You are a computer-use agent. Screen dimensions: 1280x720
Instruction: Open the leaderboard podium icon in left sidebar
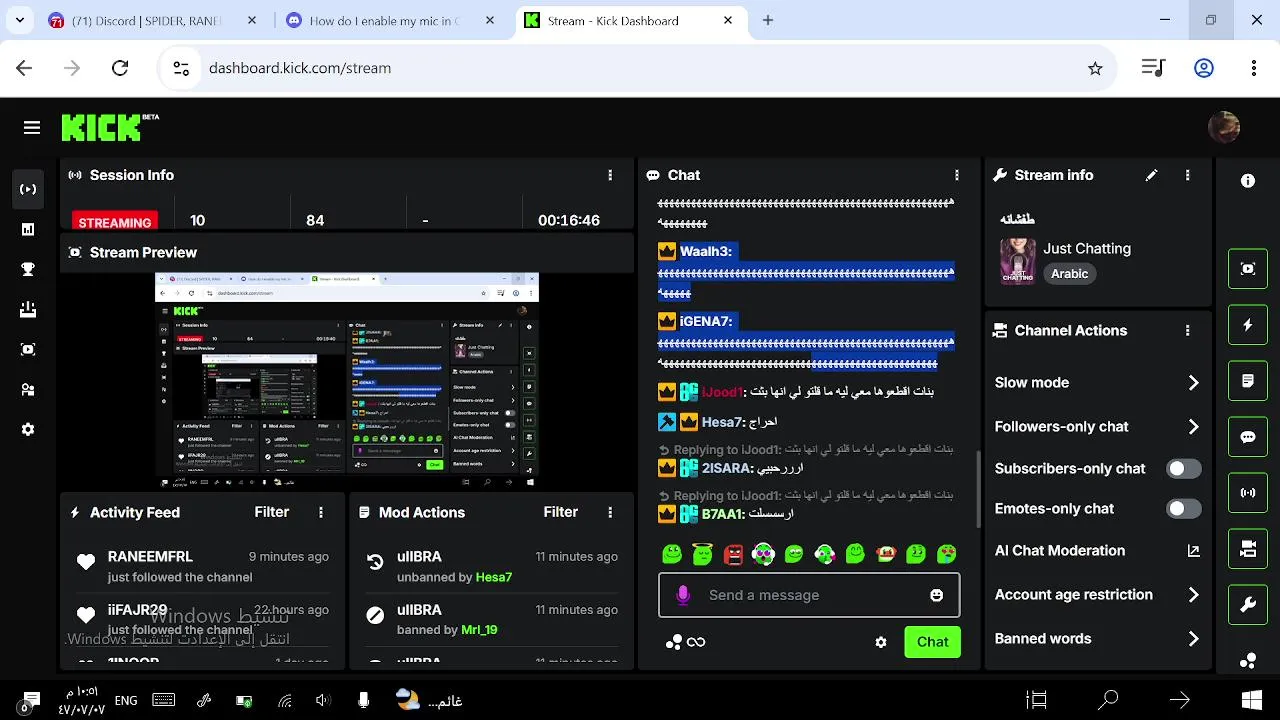tap(28, 309)
